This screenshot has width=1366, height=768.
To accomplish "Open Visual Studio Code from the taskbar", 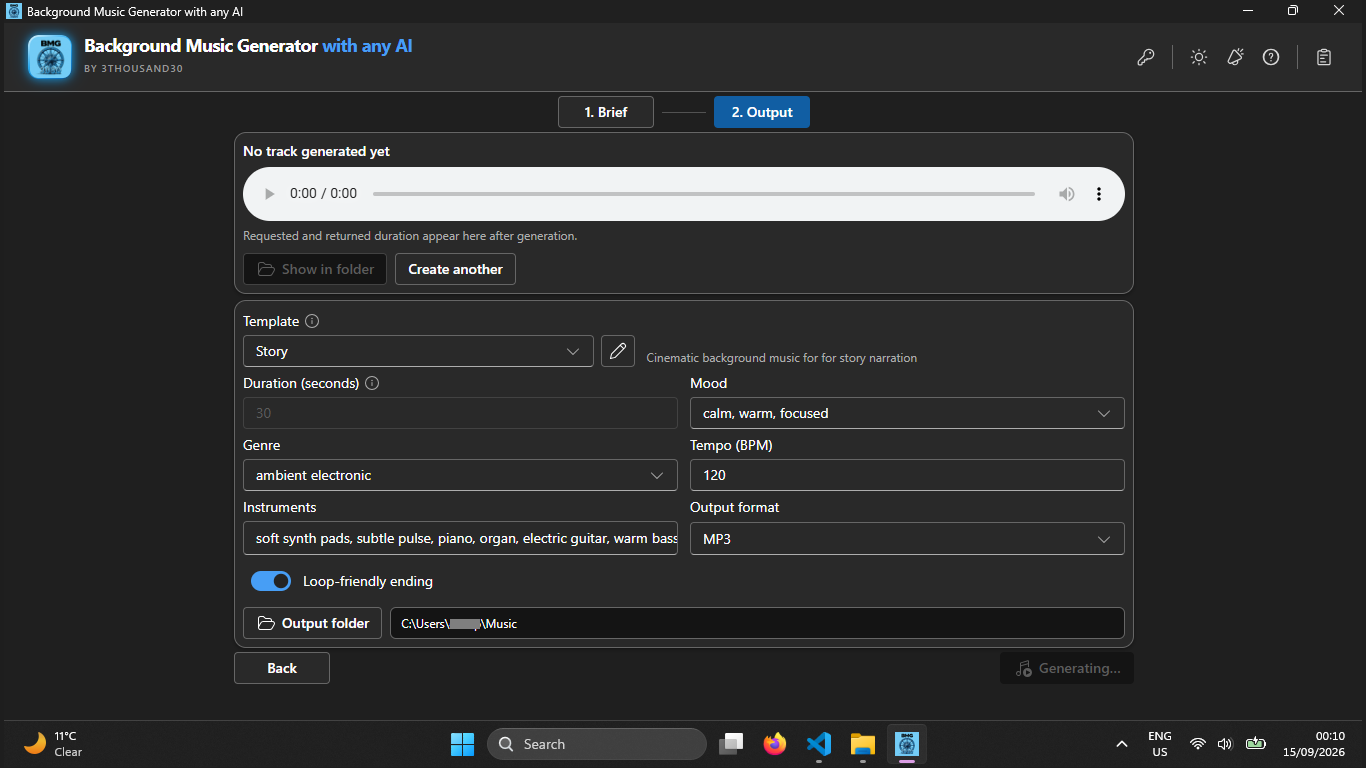I will 819,744.
